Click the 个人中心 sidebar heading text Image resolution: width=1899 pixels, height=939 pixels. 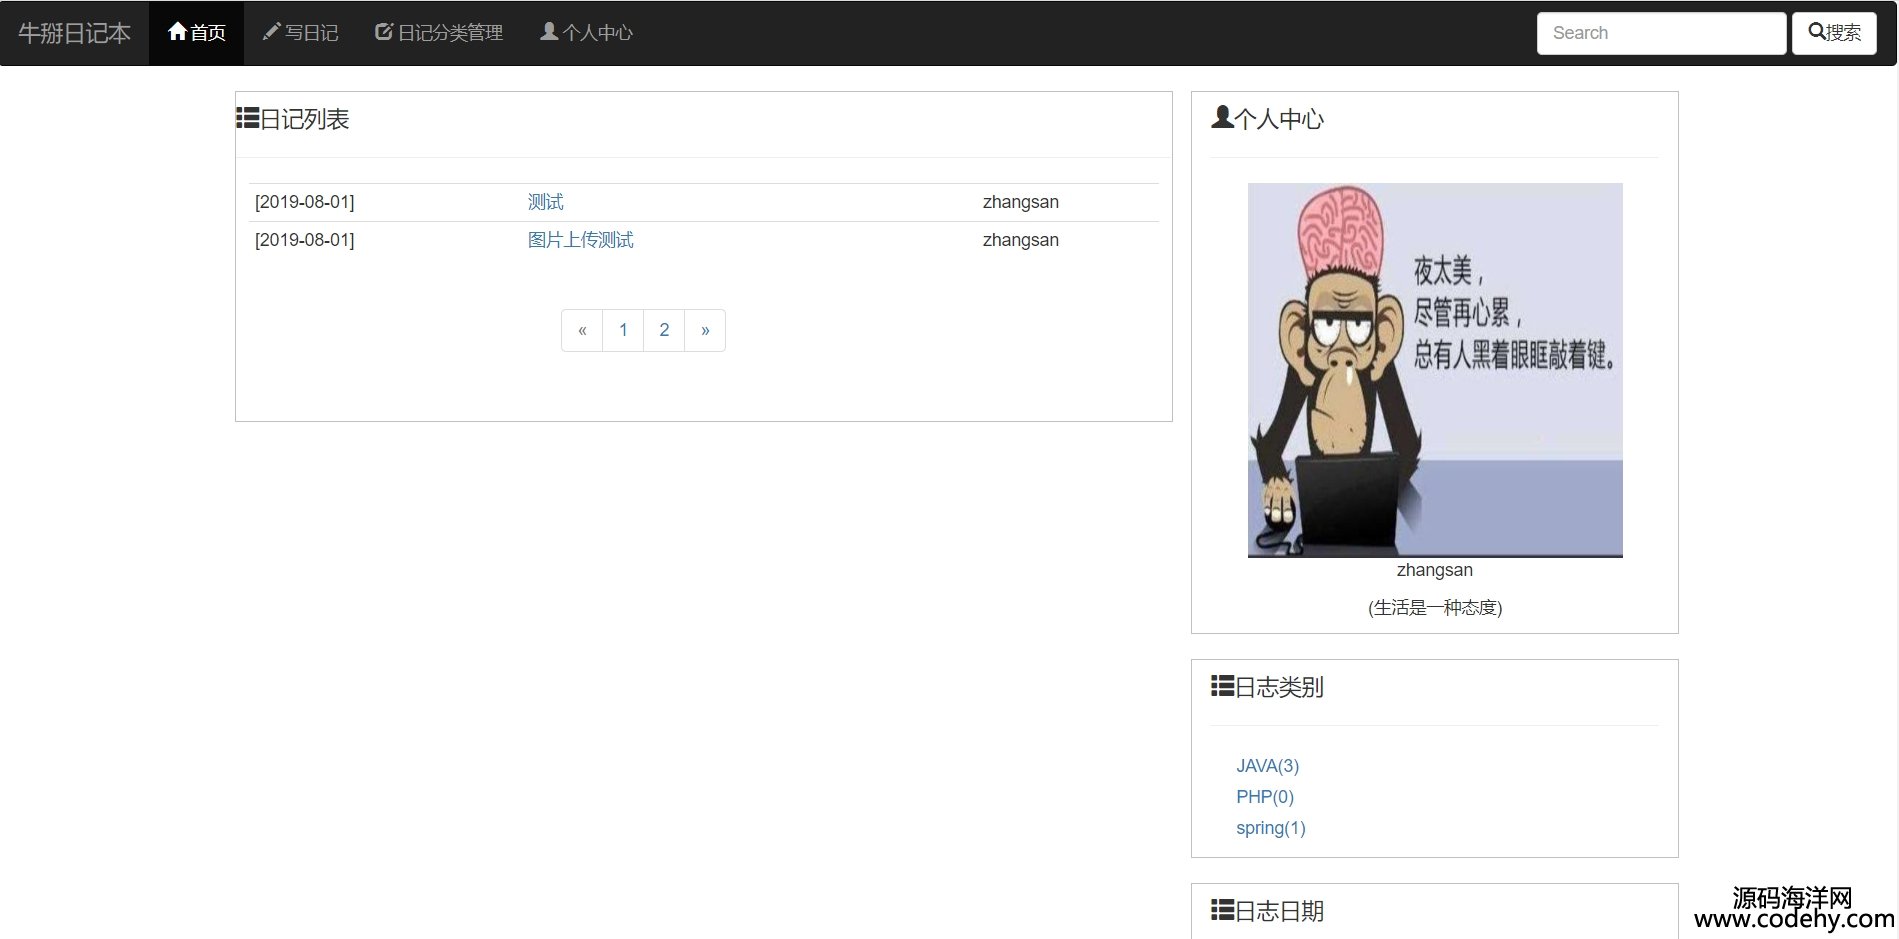[x=1279, y=119]
